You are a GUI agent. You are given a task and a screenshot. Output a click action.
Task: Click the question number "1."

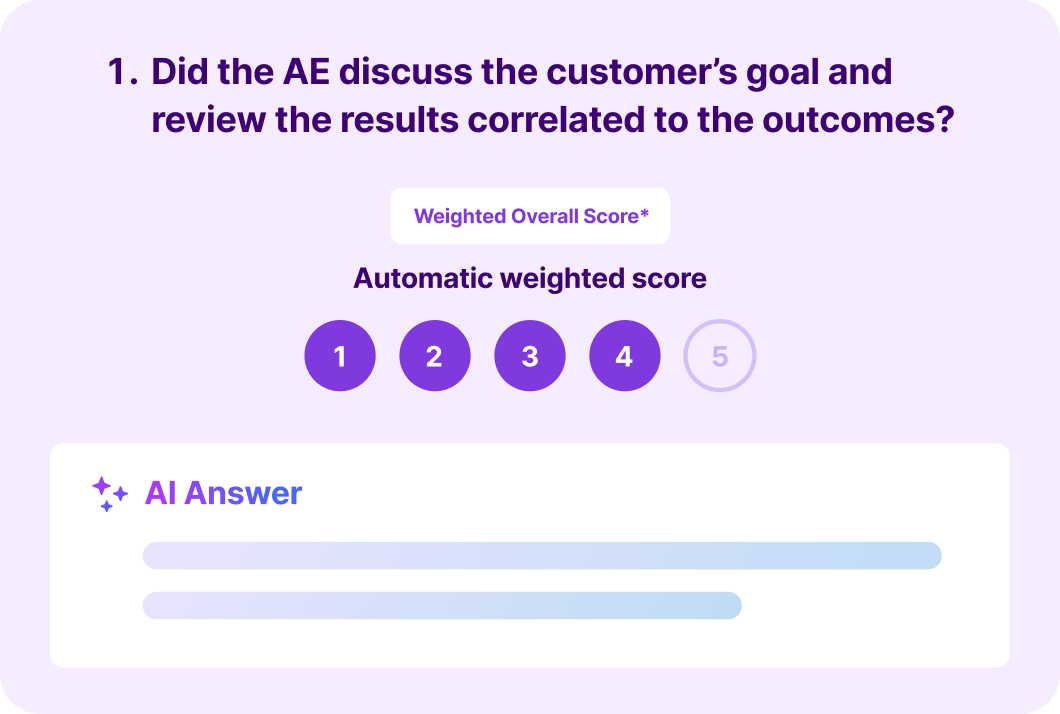tap(122, 72)
